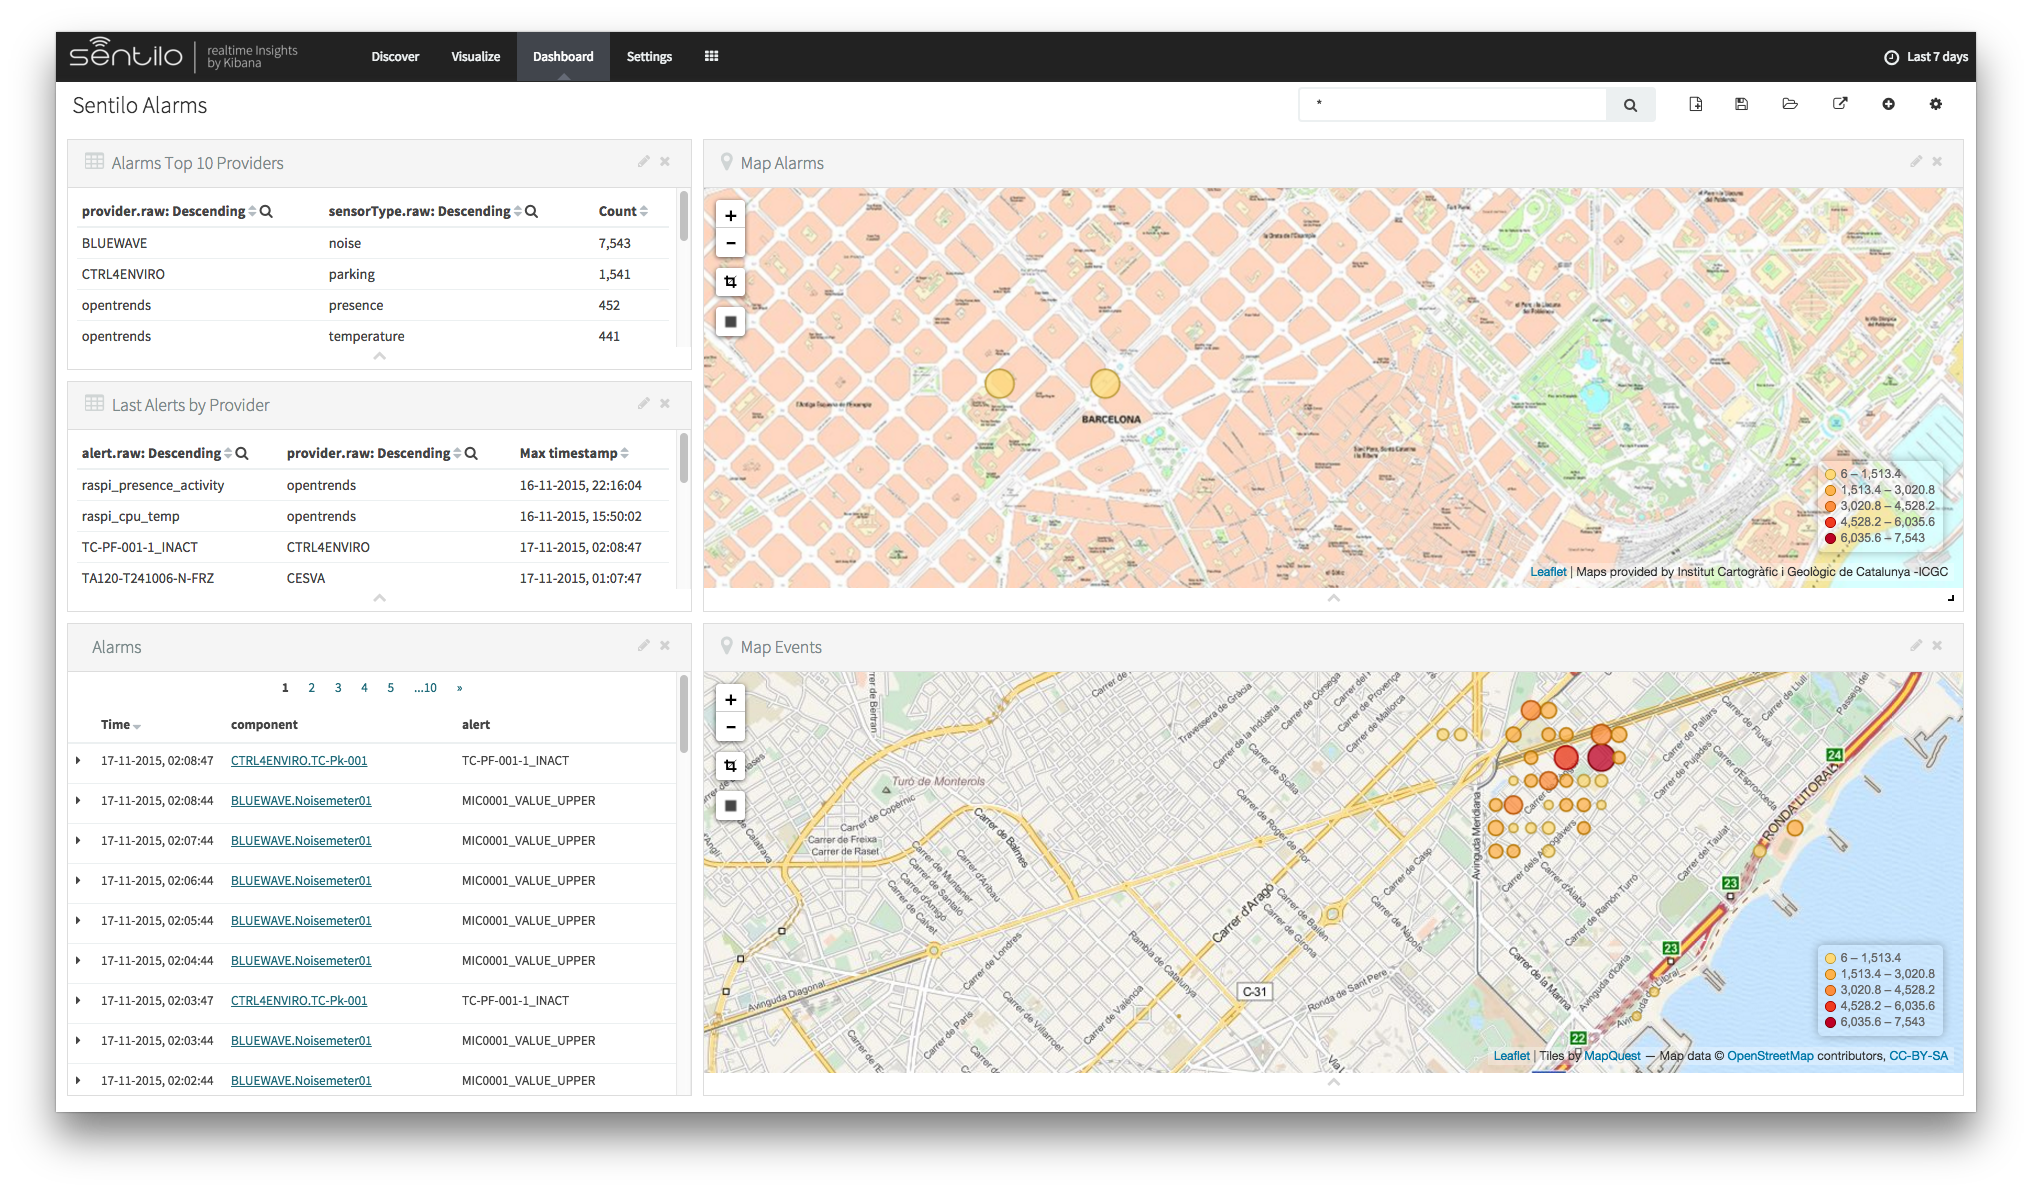Image resolution: width=2032 pixels, height=1192 pixels.
Task: Remove the Alarms panel
Action: point(665,645)
